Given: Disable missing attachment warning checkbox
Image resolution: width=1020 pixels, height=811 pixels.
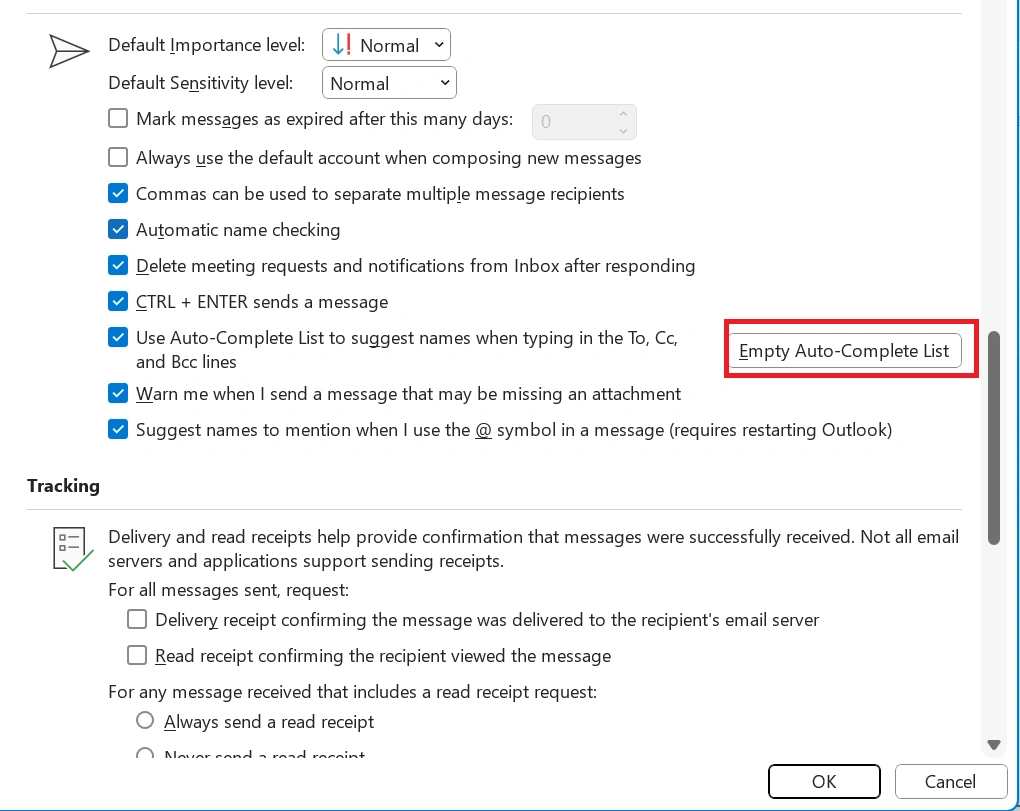Looking at the screenshot, I should 118,393.
